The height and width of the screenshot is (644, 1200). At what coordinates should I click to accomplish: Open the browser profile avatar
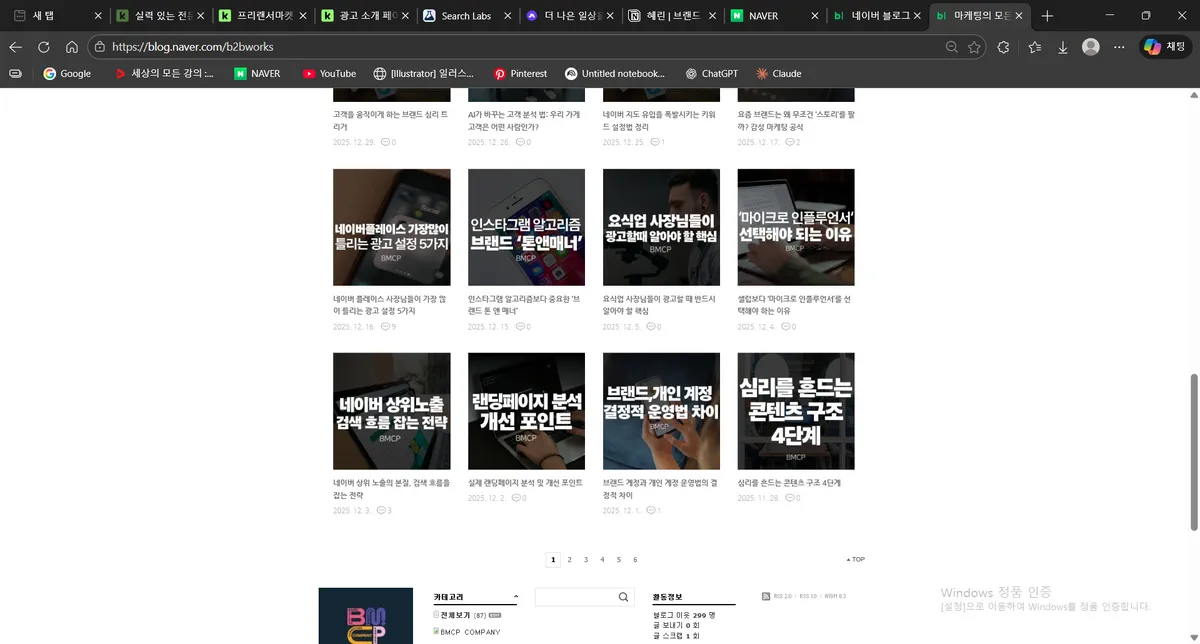(x=1090, y=46)
